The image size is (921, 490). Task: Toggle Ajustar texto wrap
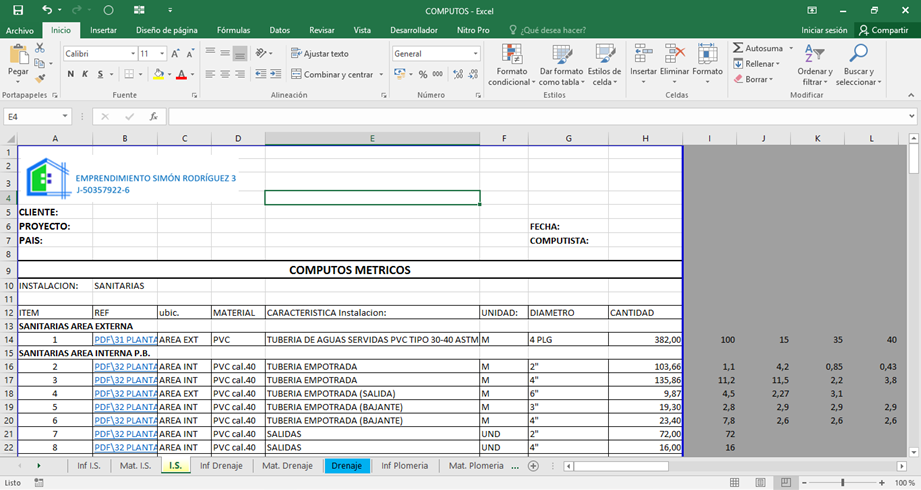click(320, 53)
